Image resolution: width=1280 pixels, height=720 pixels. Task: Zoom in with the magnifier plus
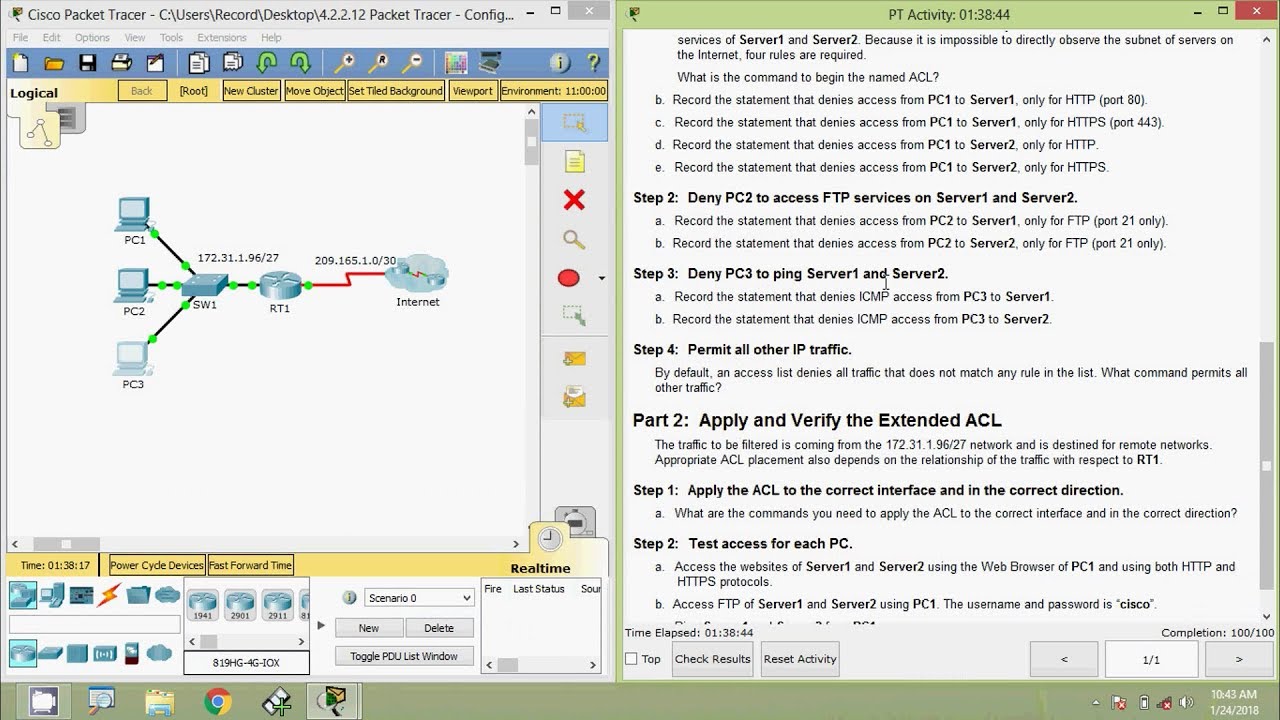pyautogui.click(x=344, y=63)
